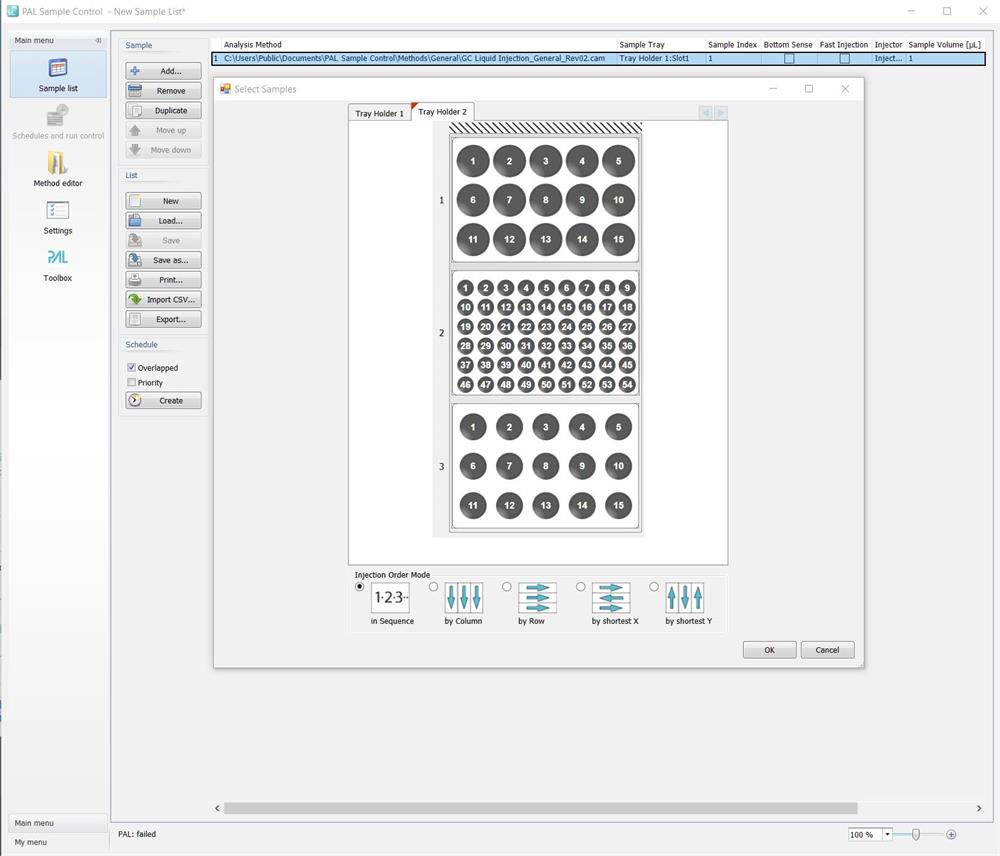Image resolution: width=1000 pixels, height=856 pixels.
Task: Open the zoom percentage dropdown
Action: 887,835
